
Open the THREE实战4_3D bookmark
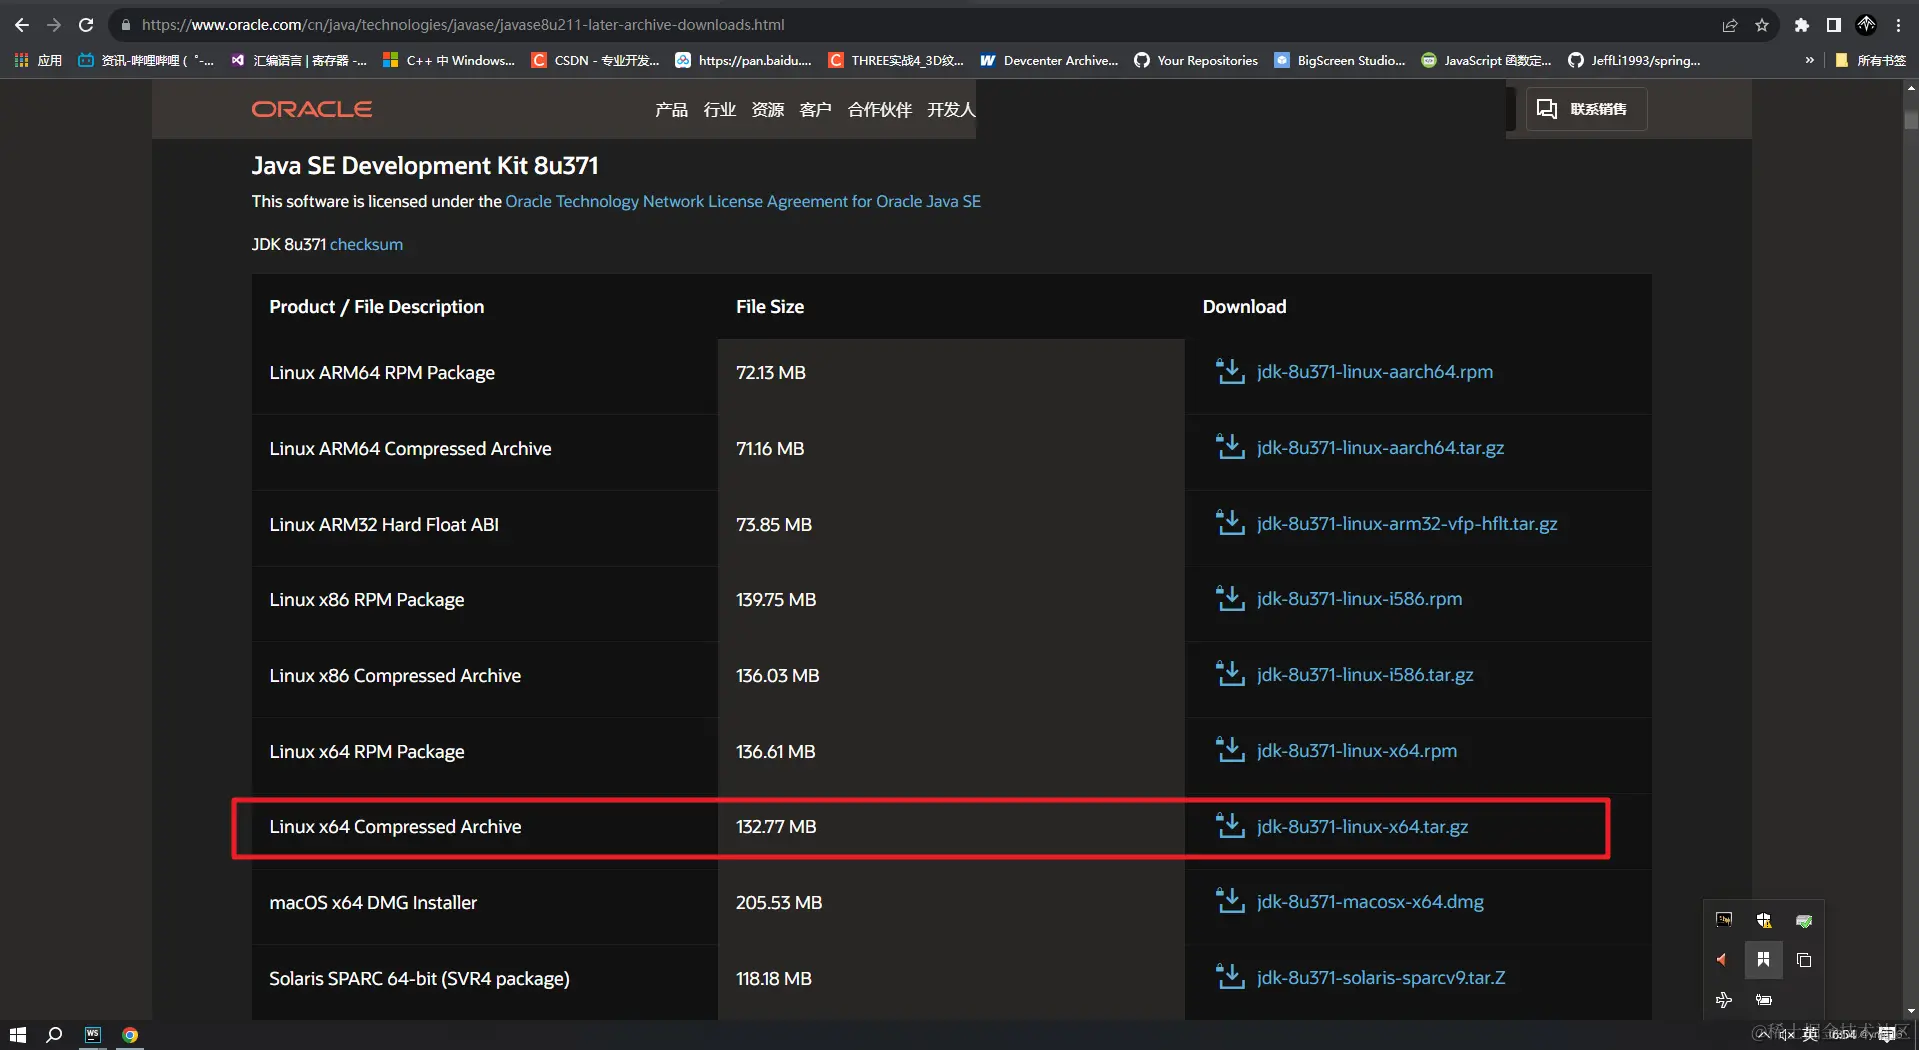pyautogui.click(x=896, y=60)
